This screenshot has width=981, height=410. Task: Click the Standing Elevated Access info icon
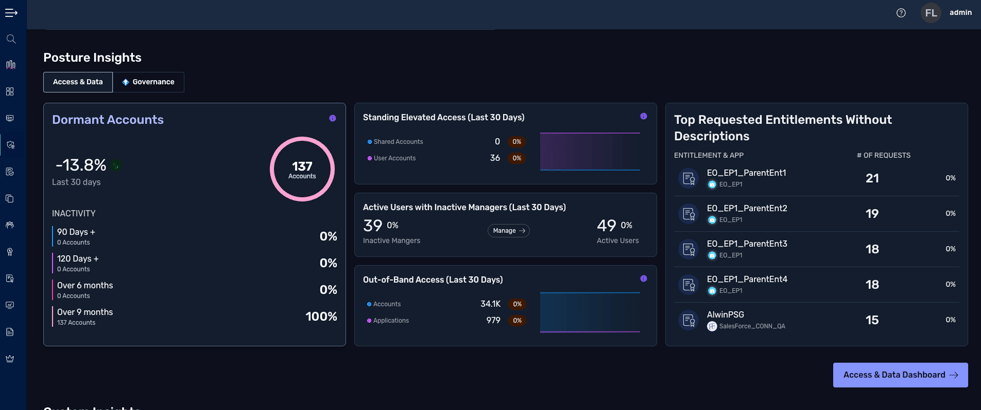click(643, 117)
